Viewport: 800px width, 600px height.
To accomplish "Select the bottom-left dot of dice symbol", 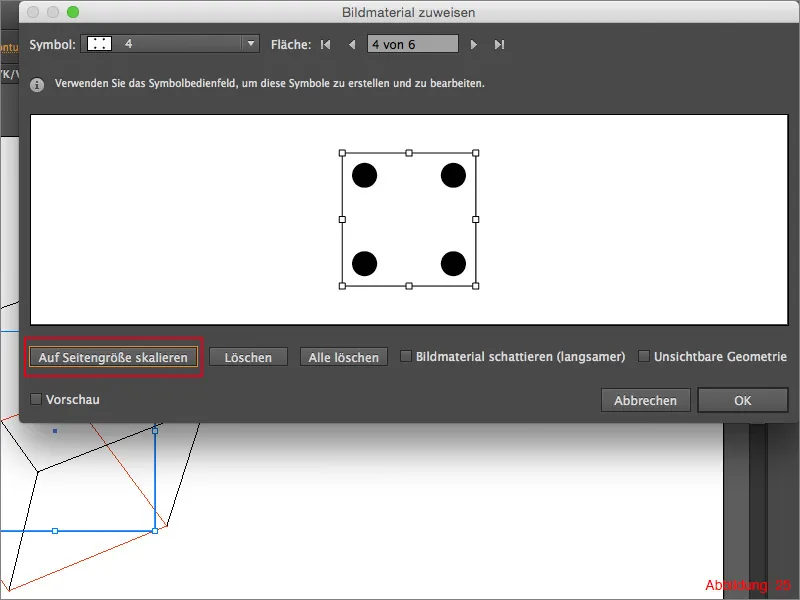I will tap(364, 264).
